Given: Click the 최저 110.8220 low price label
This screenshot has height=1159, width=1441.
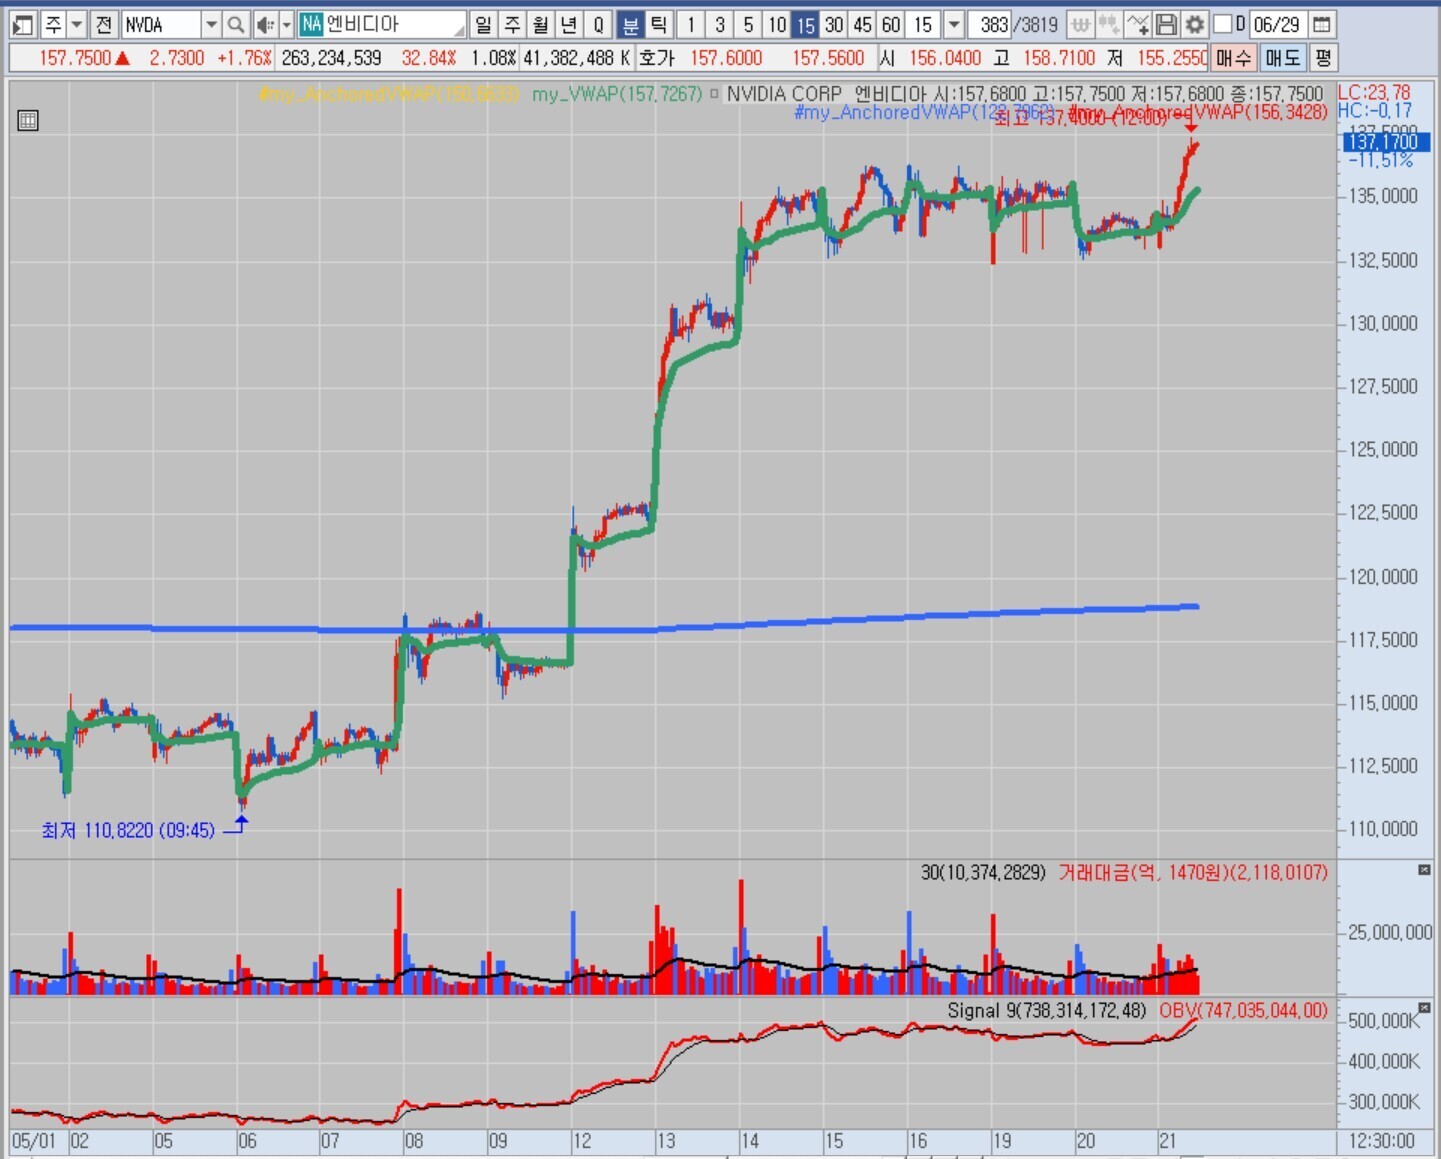Looking at the screenshot, I should pyautogui.click(x=128, y=830).
